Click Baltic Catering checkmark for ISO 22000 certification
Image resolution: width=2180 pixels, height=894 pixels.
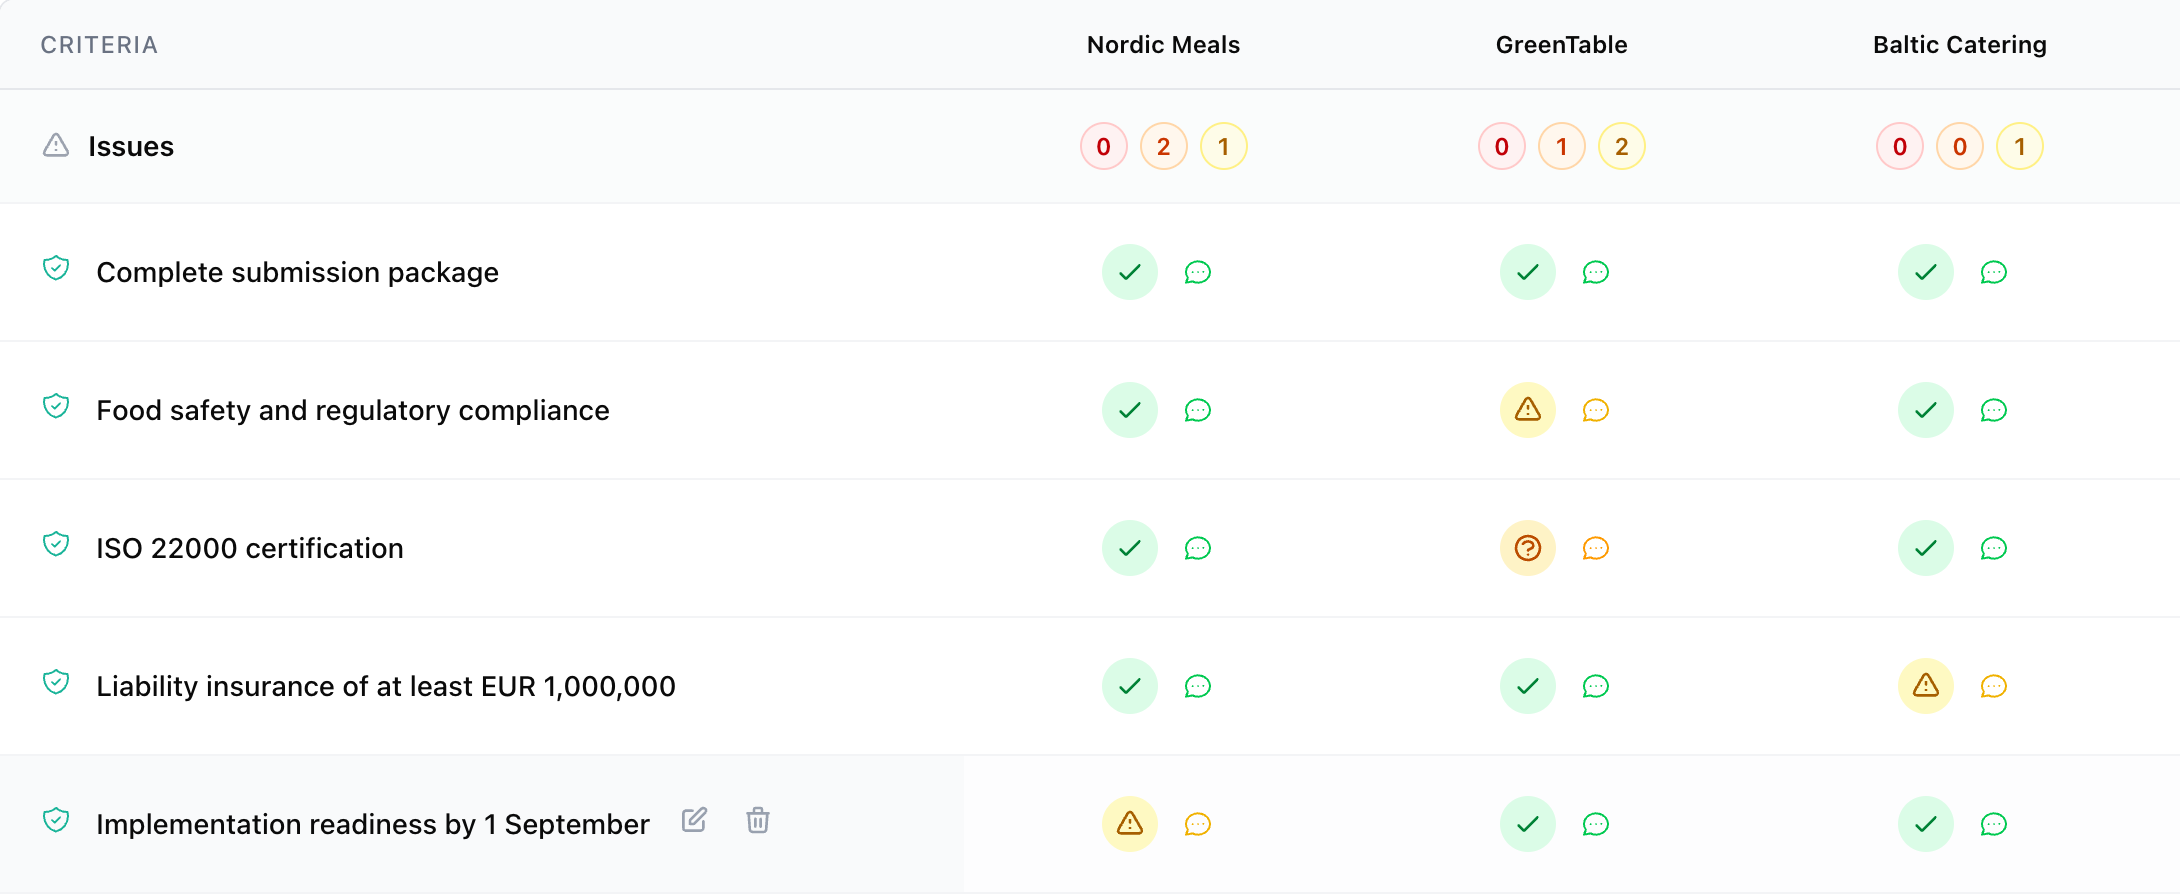pyautogui.click(x=1926, y=548)
